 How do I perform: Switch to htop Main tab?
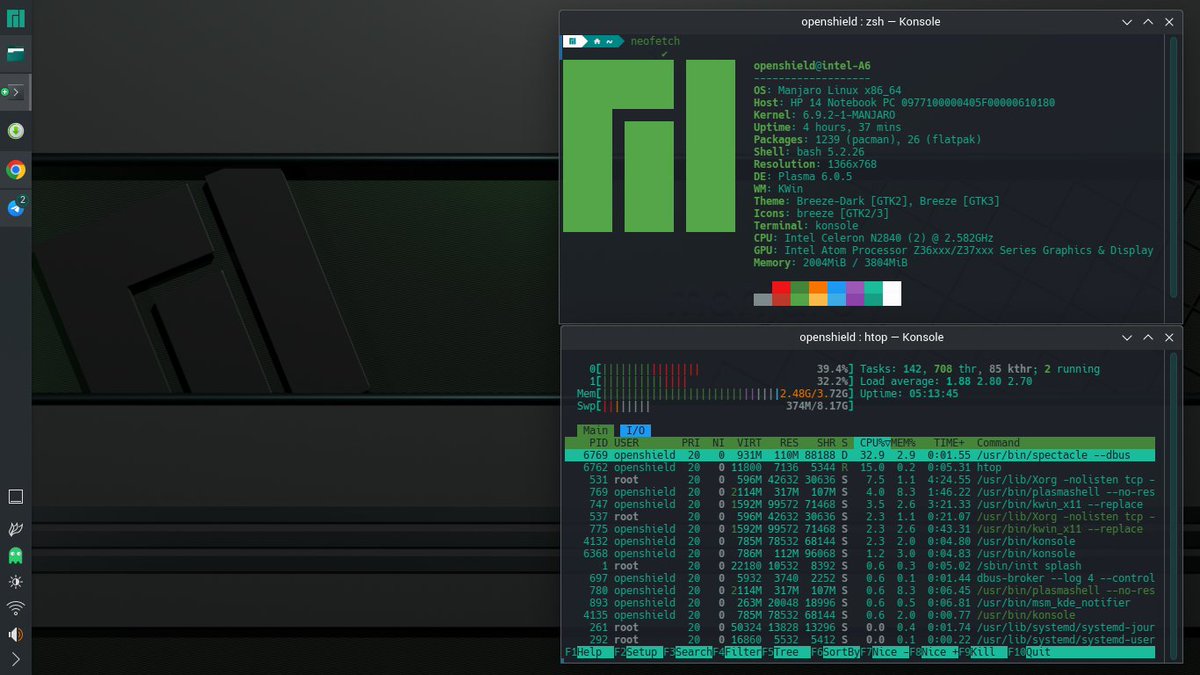pos(596,431)
